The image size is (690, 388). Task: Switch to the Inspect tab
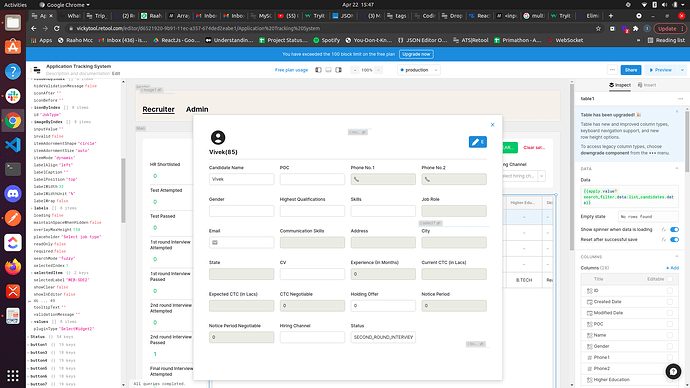(x=620, y=85)
